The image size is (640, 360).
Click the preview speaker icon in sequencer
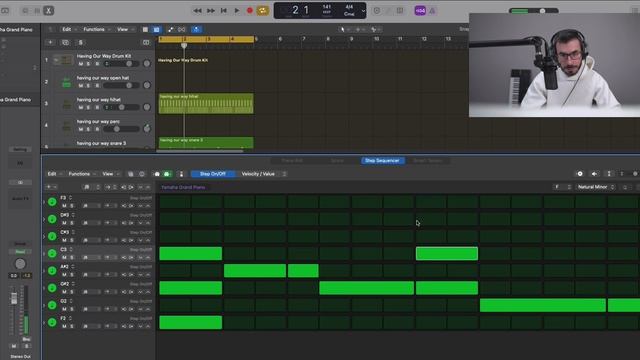[594, 174]
